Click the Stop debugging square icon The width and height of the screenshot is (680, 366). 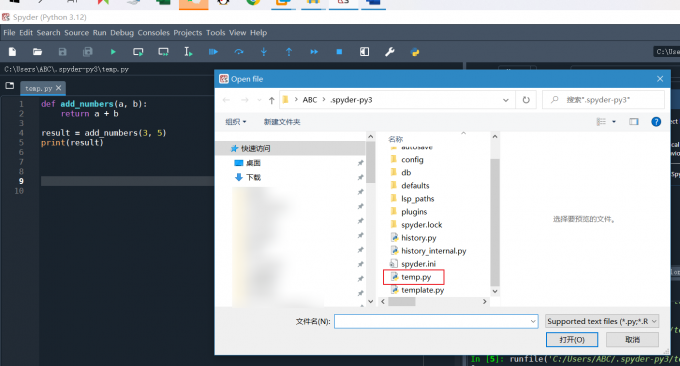pos(339,52)
